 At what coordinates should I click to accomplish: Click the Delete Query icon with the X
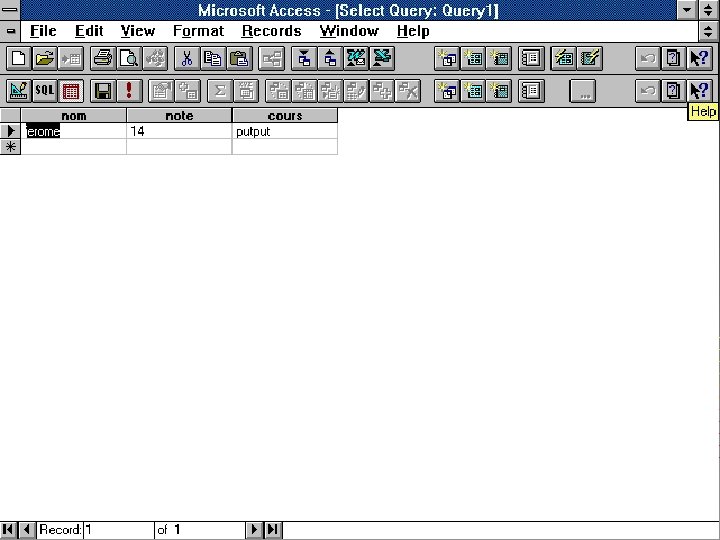(408, 91)
